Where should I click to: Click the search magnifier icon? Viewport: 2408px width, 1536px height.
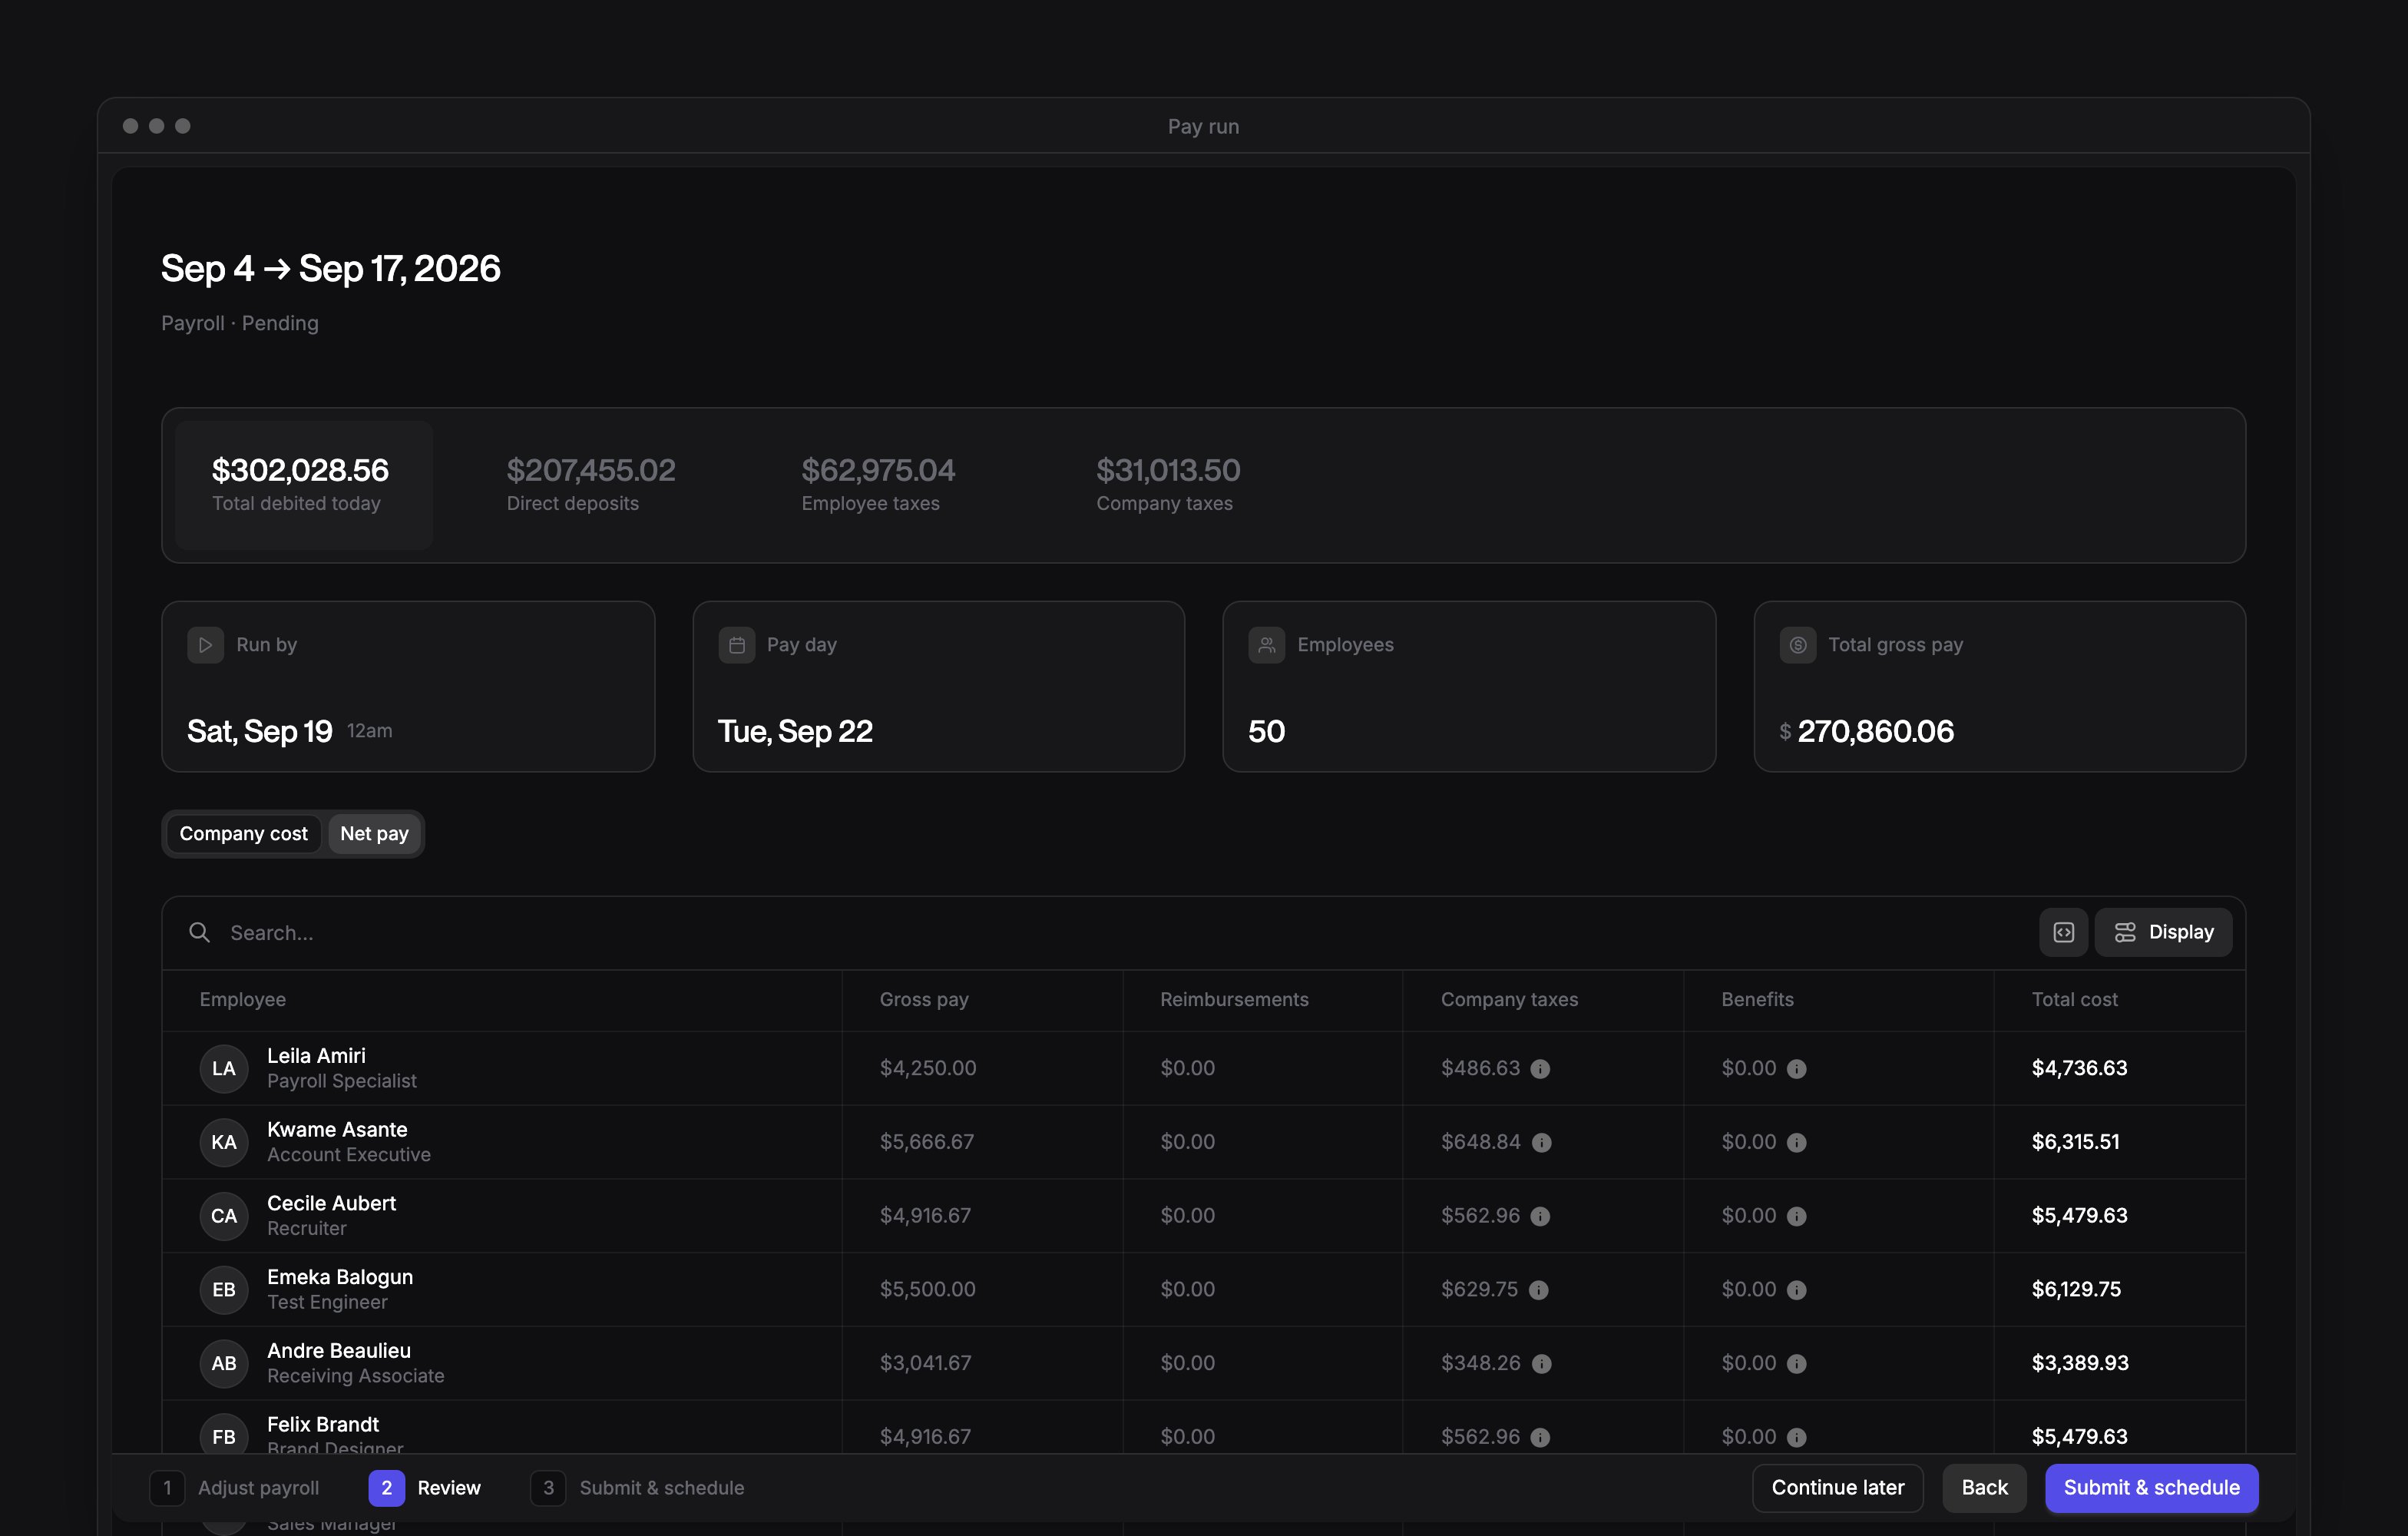tap(200, 932)
